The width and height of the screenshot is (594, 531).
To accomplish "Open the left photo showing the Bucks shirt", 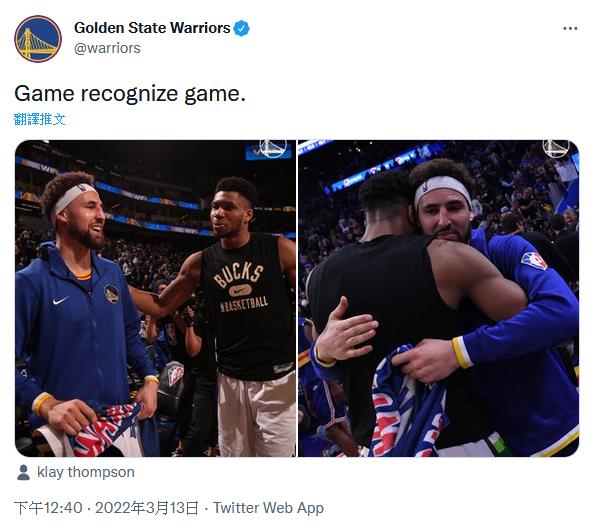I will tap(155, 298).
